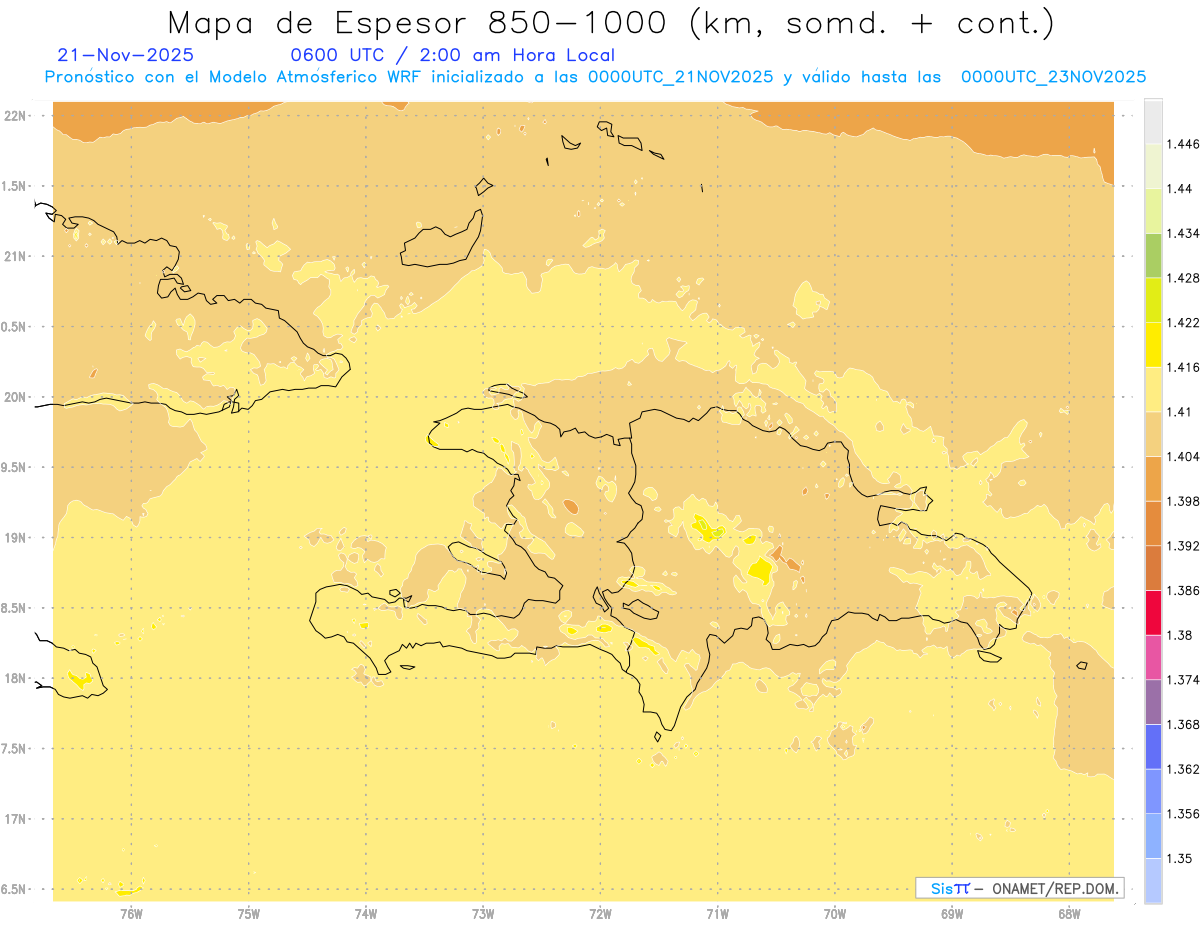Screen dimensions: 1200x927
Task: Click the "0000UTC_23NOV2025" valid-until timestamp
Action: point(1053,77)
